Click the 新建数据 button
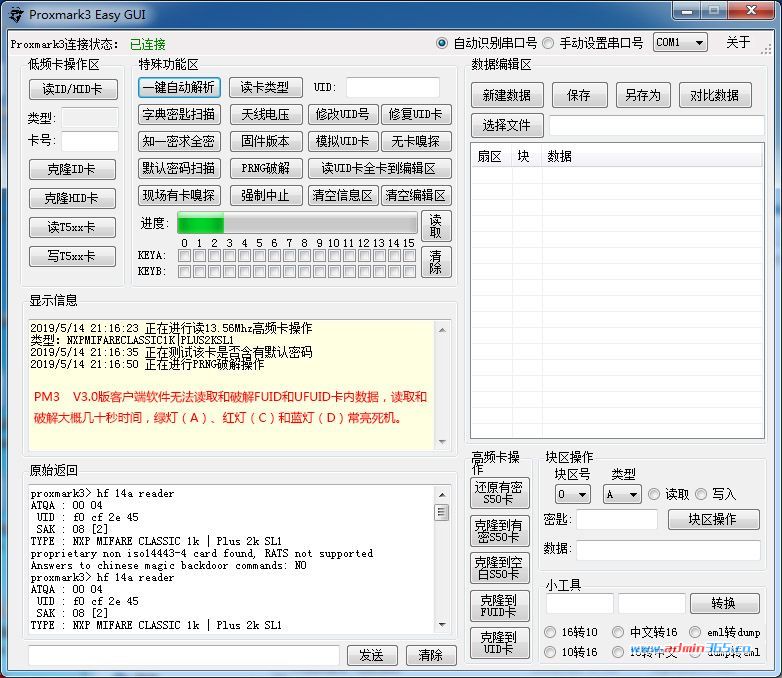 pos(507,95)
